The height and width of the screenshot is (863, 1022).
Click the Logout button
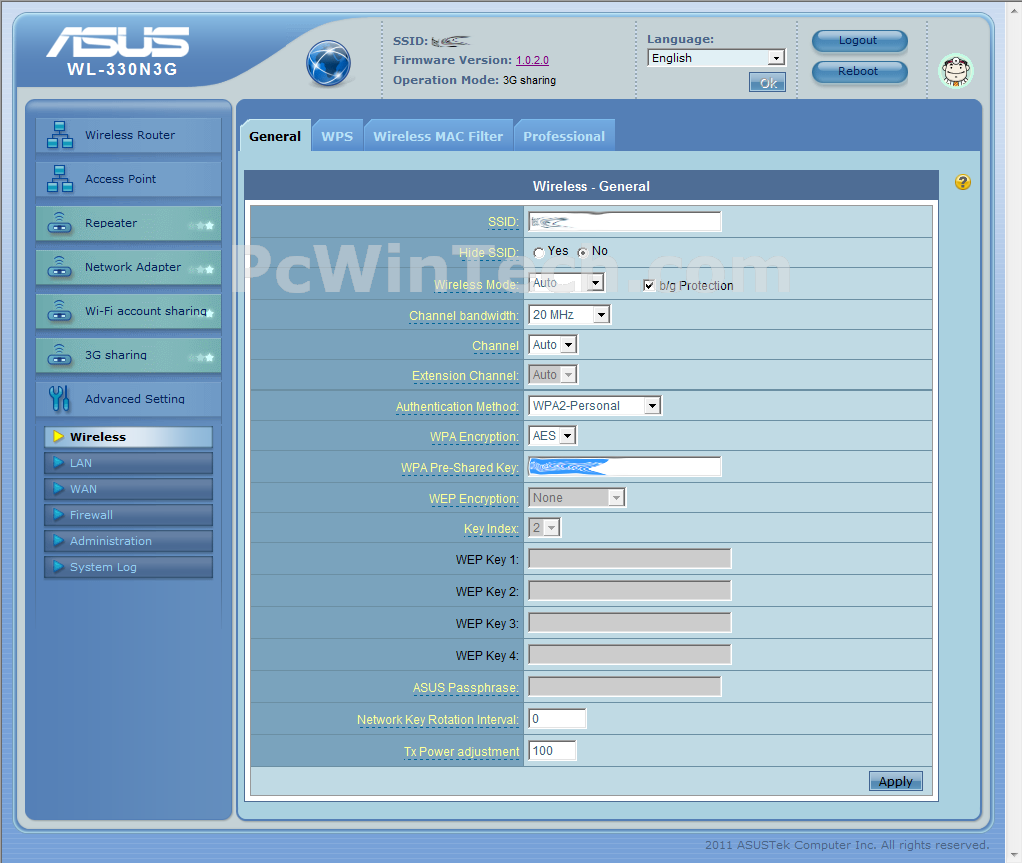click(859, 40)
